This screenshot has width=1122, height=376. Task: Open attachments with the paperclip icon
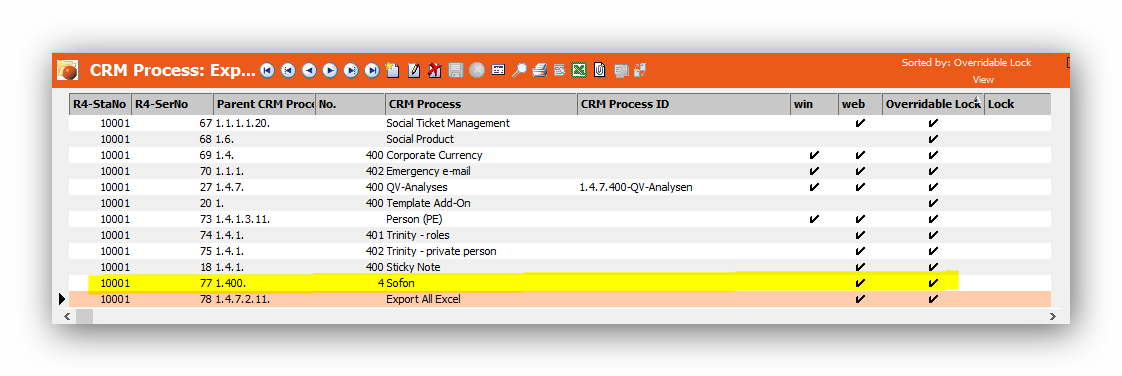tap(600, 70)
